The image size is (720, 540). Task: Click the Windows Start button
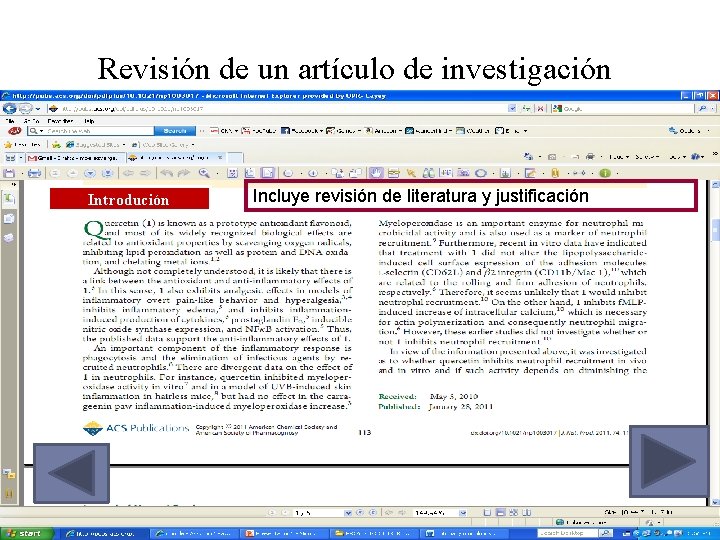[27, 534]
